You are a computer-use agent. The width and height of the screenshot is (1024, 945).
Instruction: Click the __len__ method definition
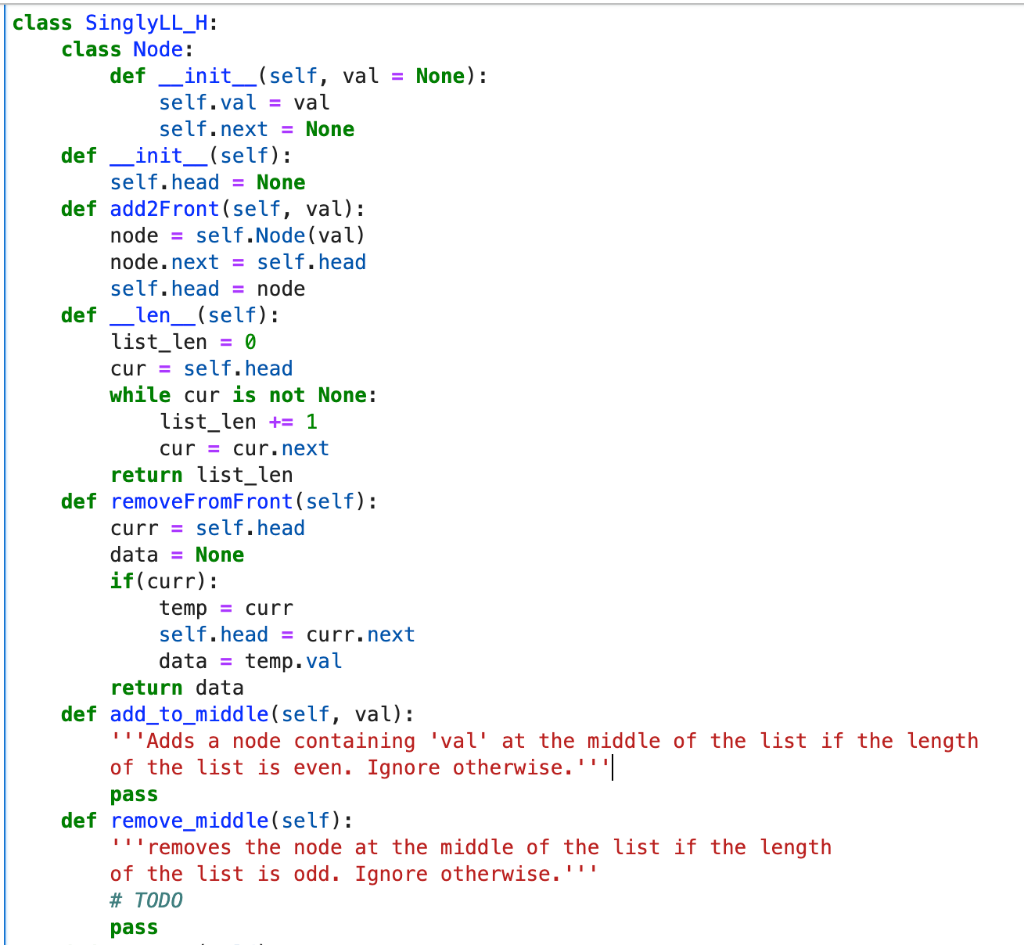(153, 315)
